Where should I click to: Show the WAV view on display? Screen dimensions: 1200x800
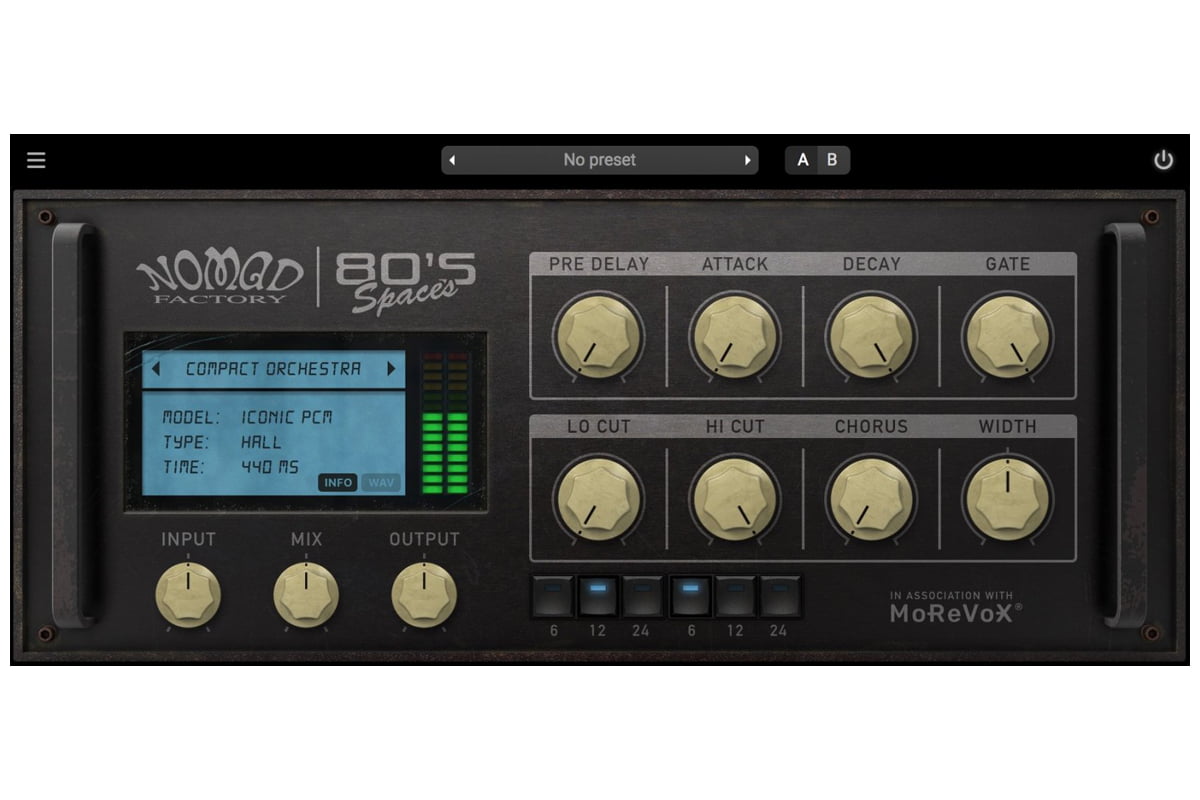[x=381, y=482]
